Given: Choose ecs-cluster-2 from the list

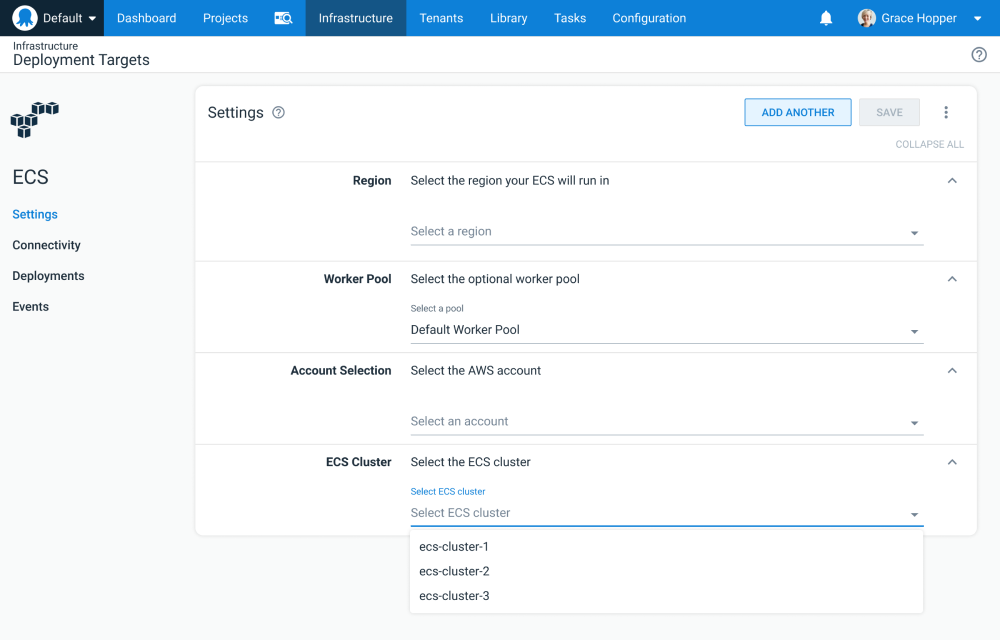Looking at the screenshot, I should (x=454, y=572).
